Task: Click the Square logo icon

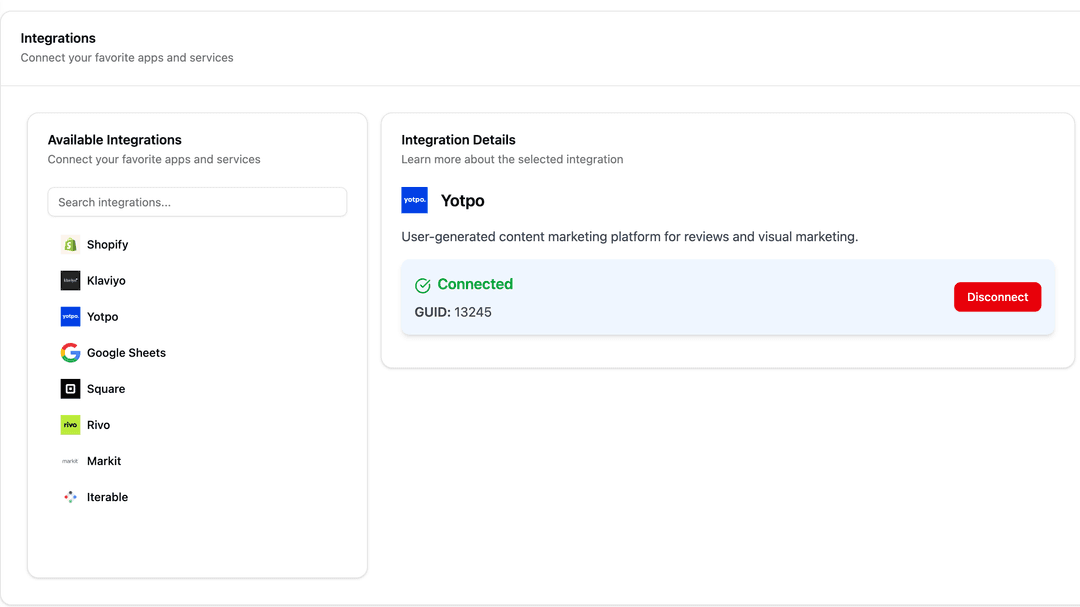Action: tap(70, 389)
